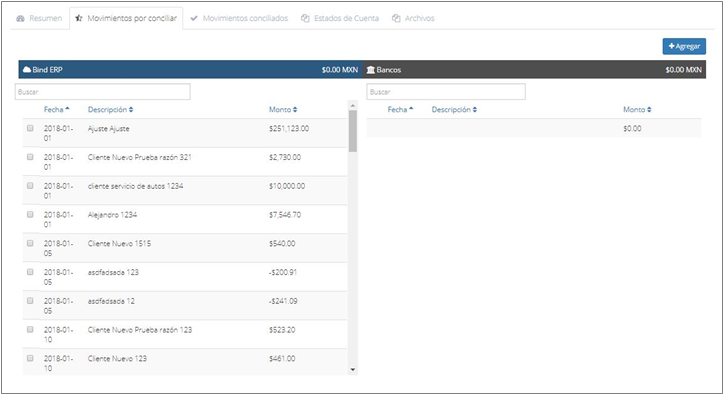The width and height of the screenshot is (724, 394).
Task: Click the Agregar button
Action: (684, 46)
